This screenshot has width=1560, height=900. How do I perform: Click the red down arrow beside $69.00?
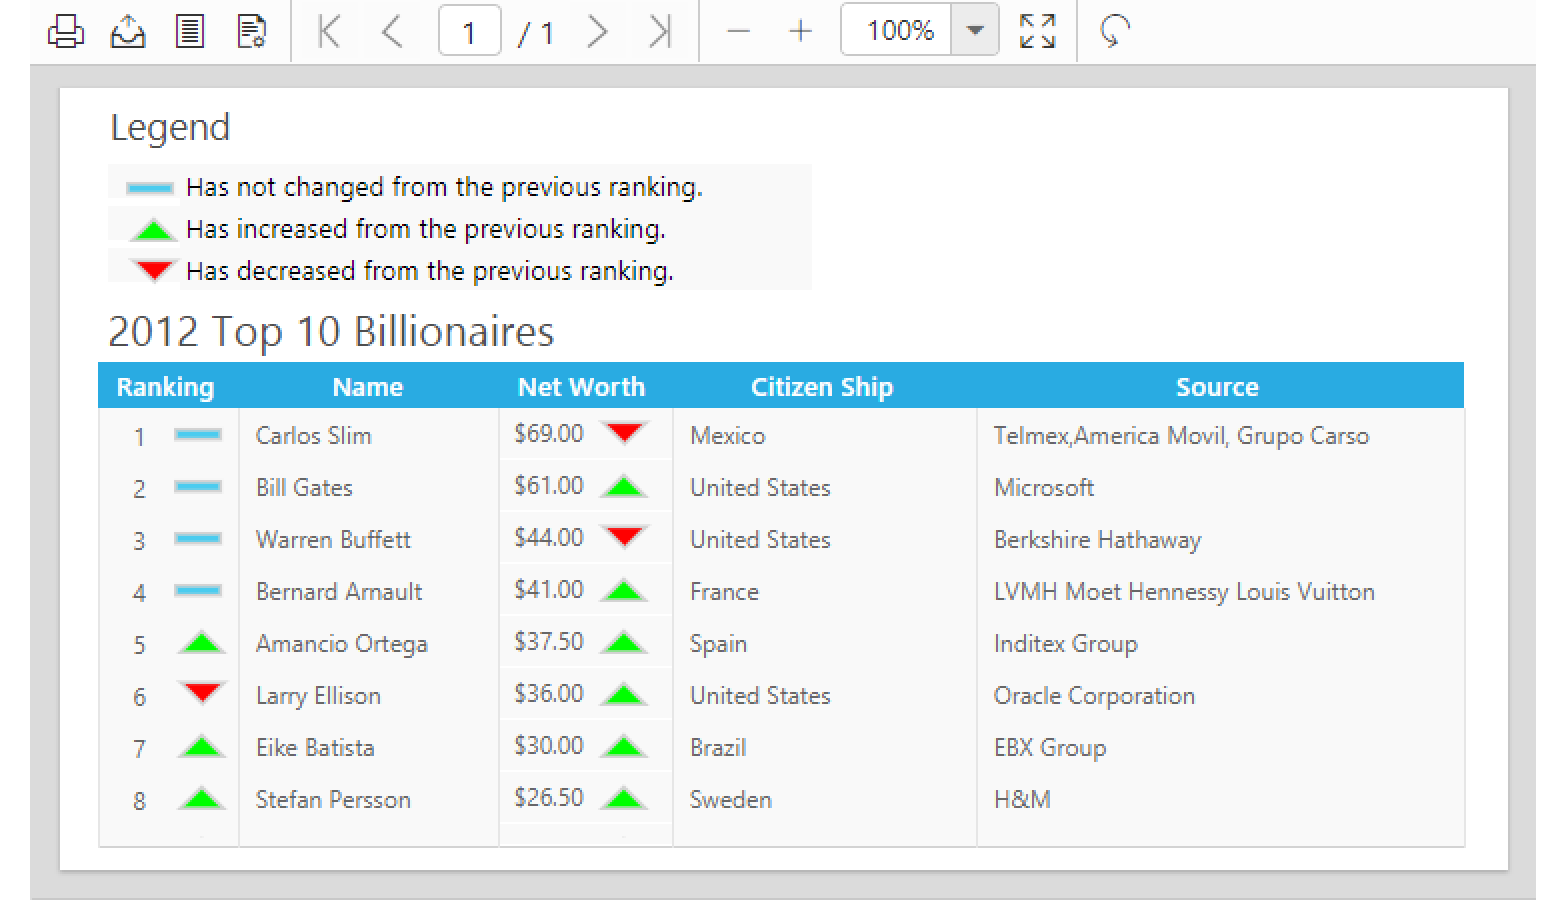click(625, 433)
